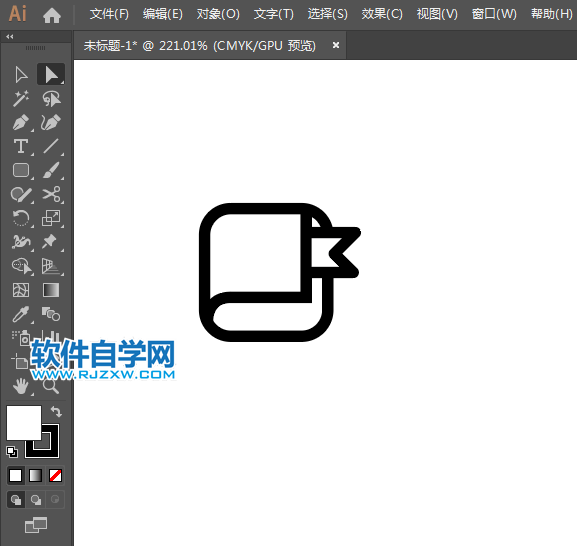The height and width of the screenshot is (546, 577).
Task: Select the Paintbrush tool
Action: [51, 170]
